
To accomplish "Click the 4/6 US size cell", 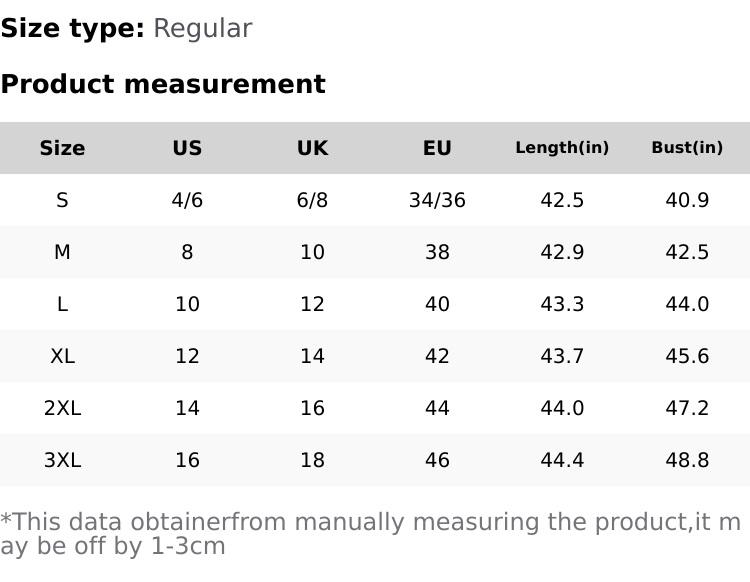I will 187,200.
